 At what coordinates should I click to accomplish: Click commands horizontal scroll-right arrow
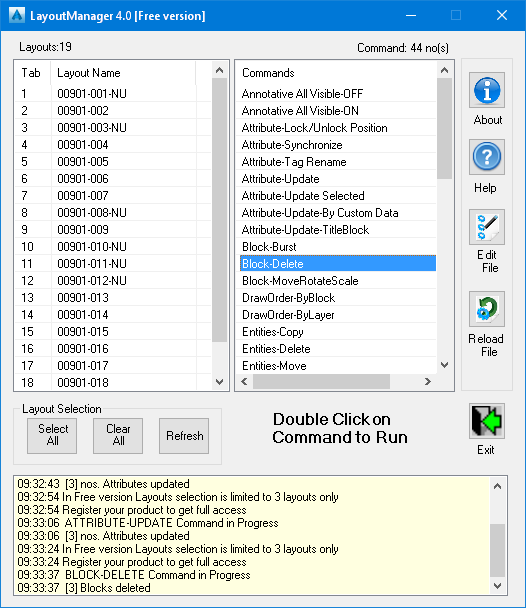coord(428,382)
